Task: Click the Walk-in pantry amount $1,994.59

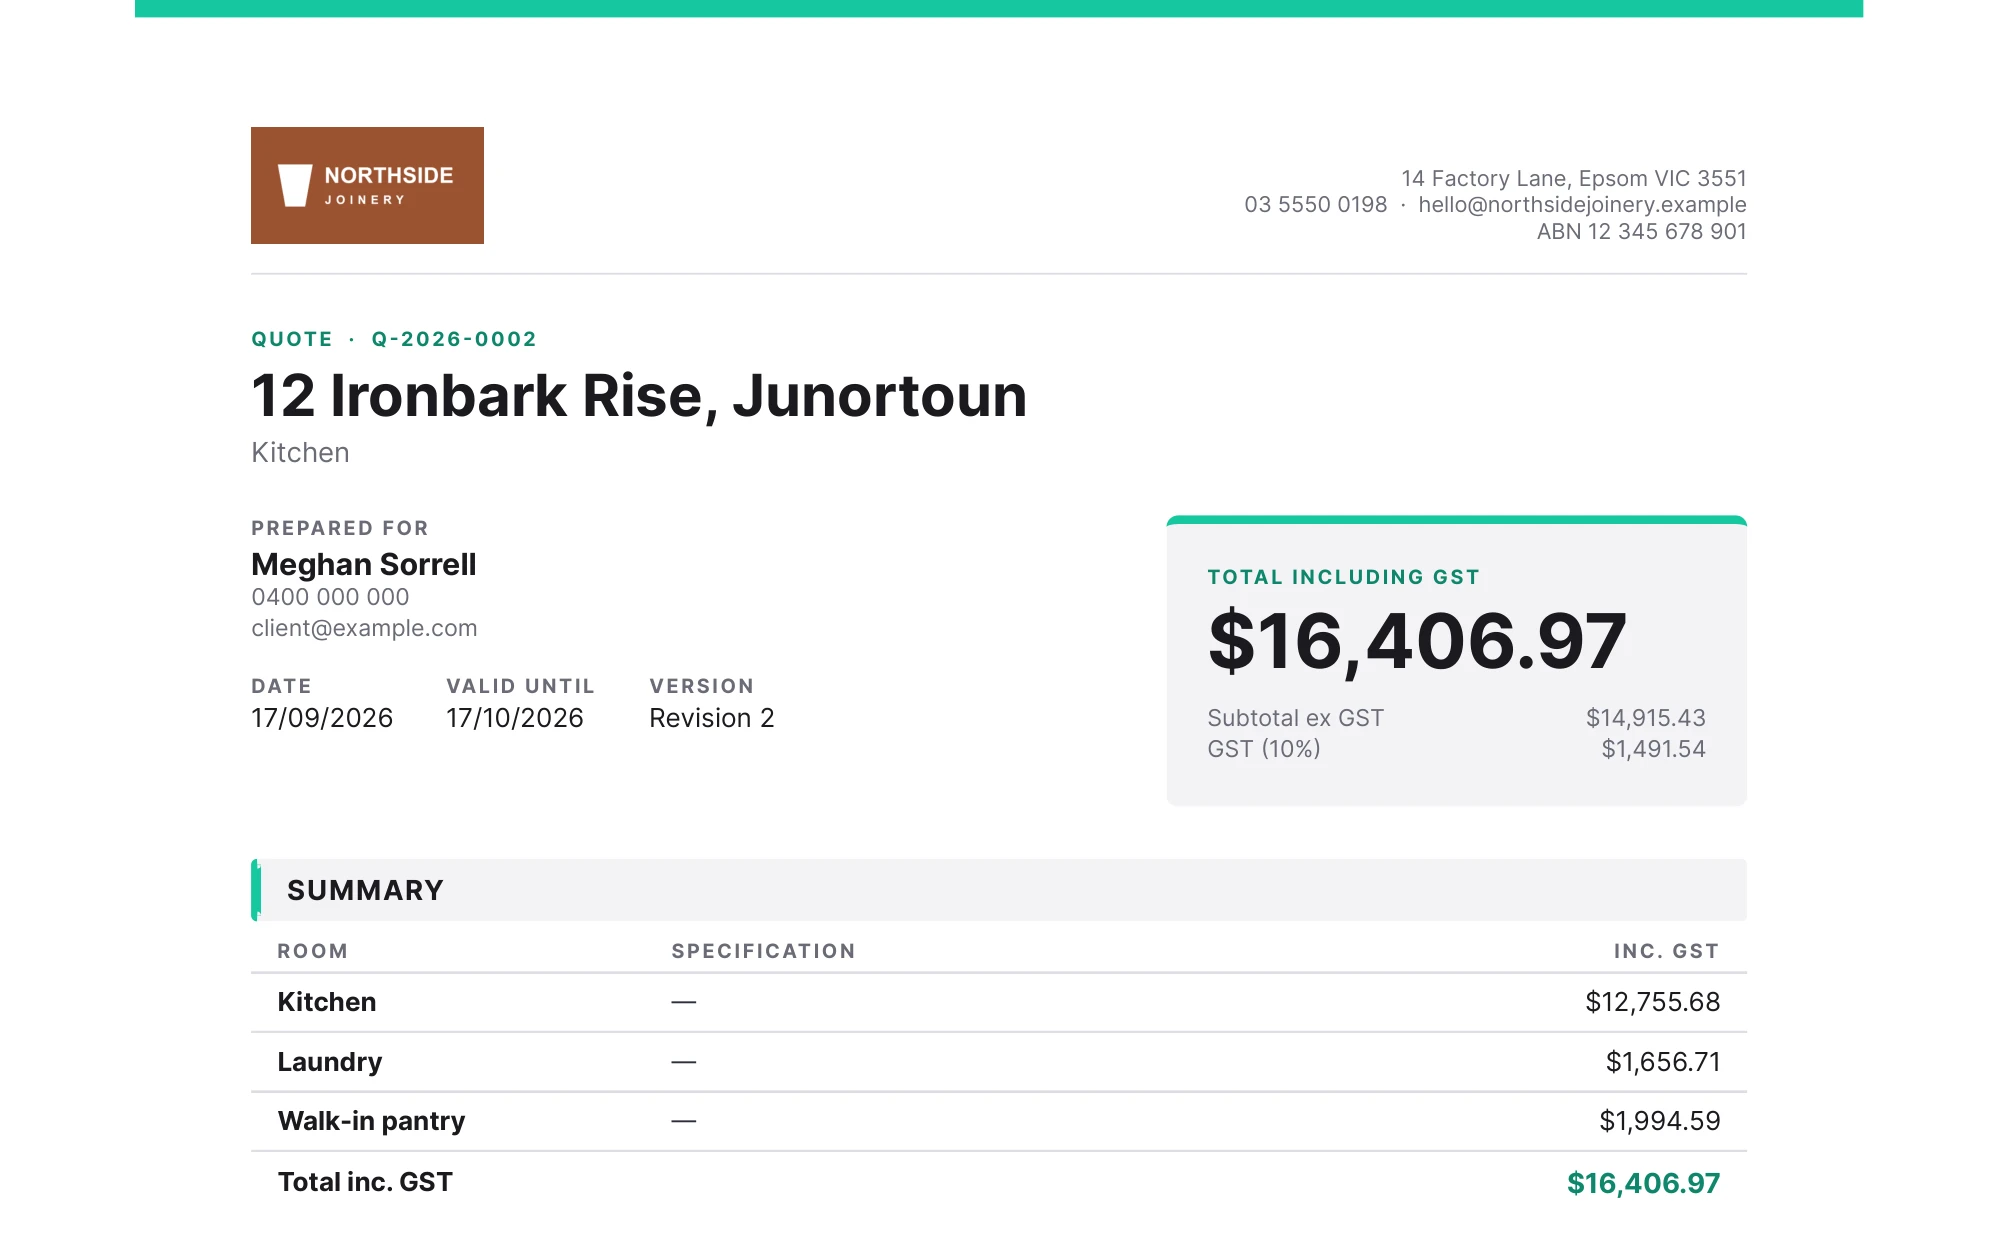Action: [1660, 1121]
